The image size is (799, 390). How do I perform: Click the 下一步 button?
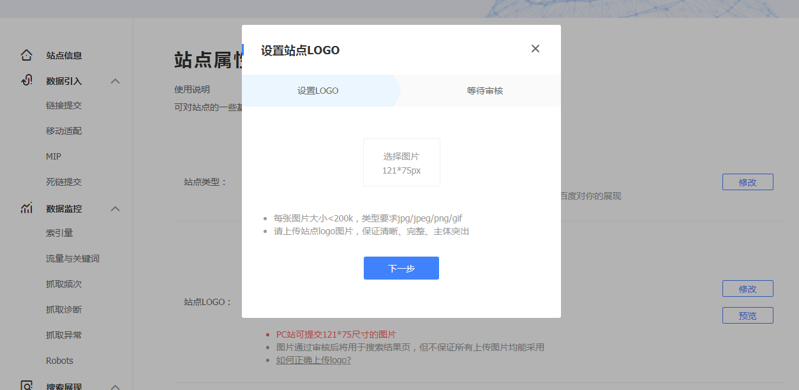401,268
